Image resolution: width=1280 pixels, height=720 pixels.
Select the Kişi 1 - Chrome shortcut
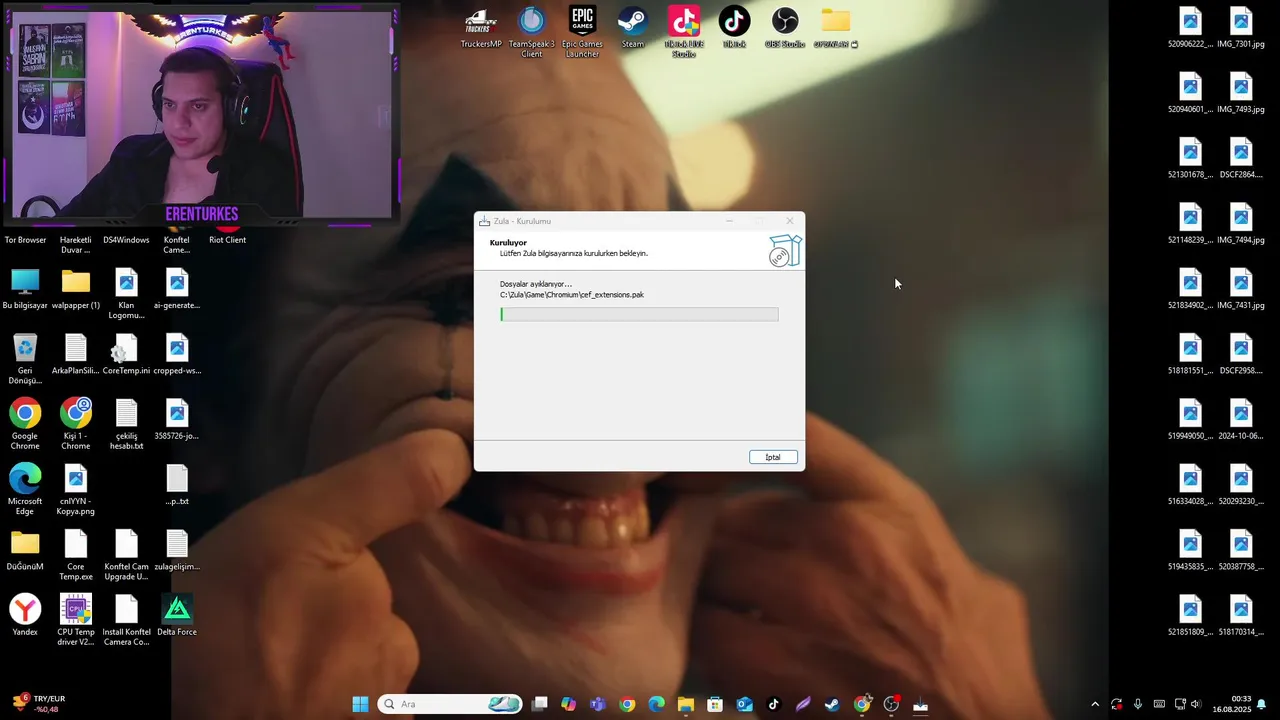pyautogui.click(x=76, y=423)
